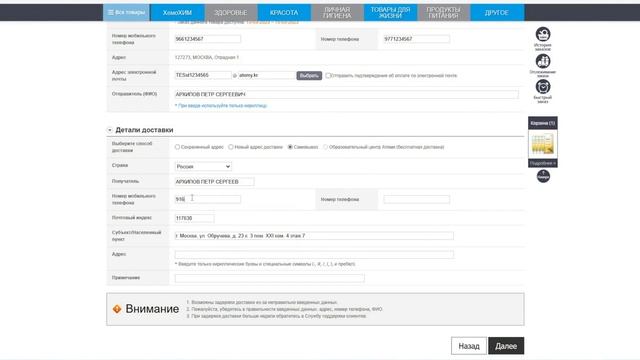Screen dimensions: 640x360
Task: Toggle email payment confirmation checkbox
Action: [328, 76]
